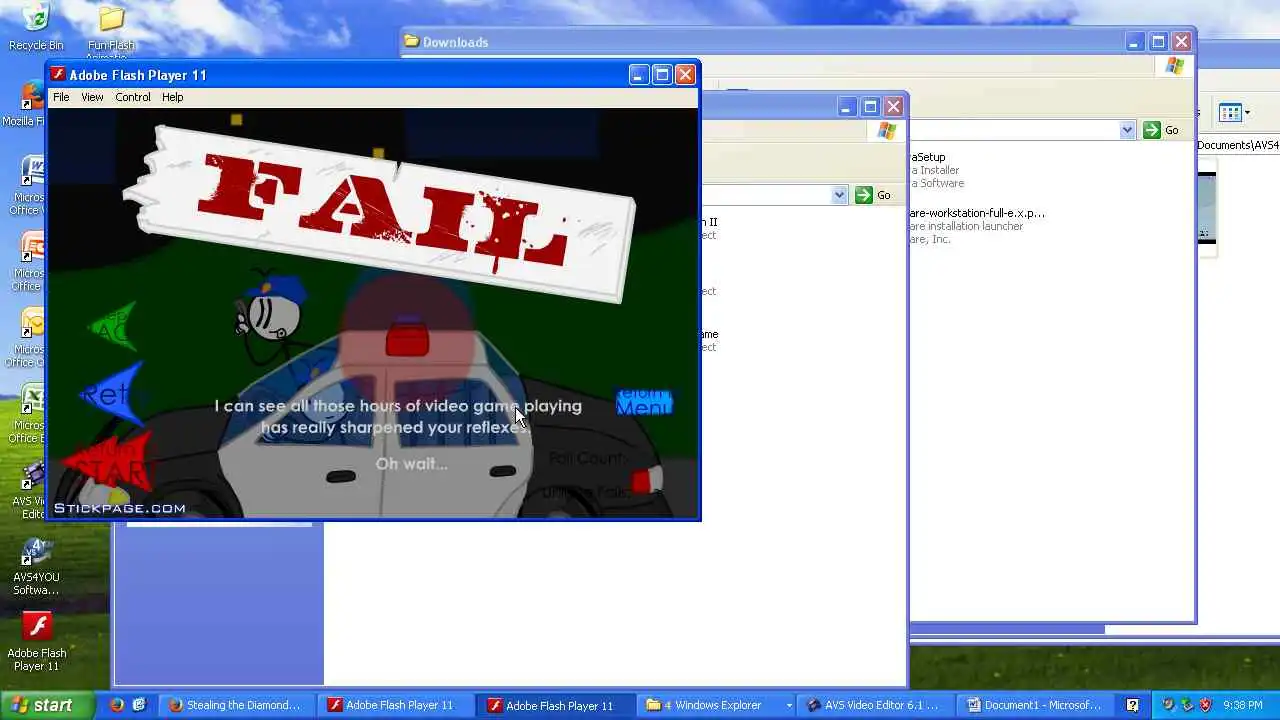The image size is (1280, 720).
Task: Open the Views dropdown in the rightmost Explorer window
Action: [1235, 113]
